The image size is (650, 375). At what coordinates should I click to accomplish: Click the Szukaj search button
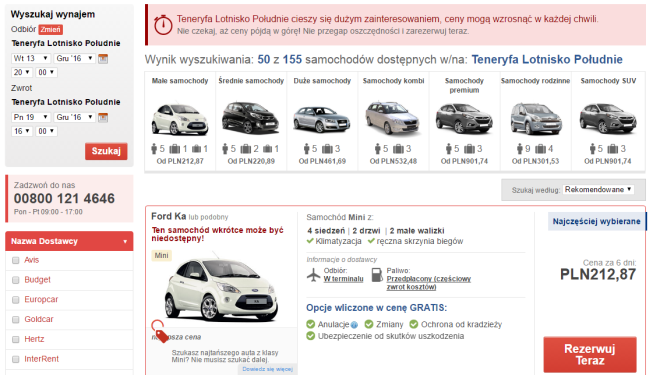point(106,151)
